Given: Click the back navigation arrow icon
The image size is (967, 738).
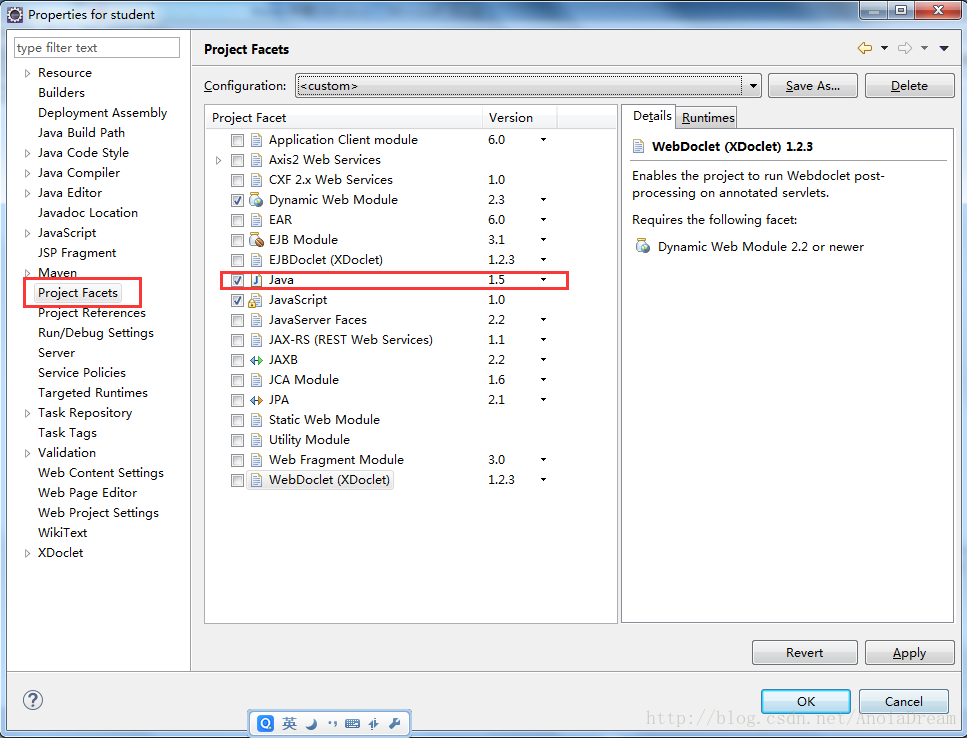Looking at the screenshot, I should (865, 48).
